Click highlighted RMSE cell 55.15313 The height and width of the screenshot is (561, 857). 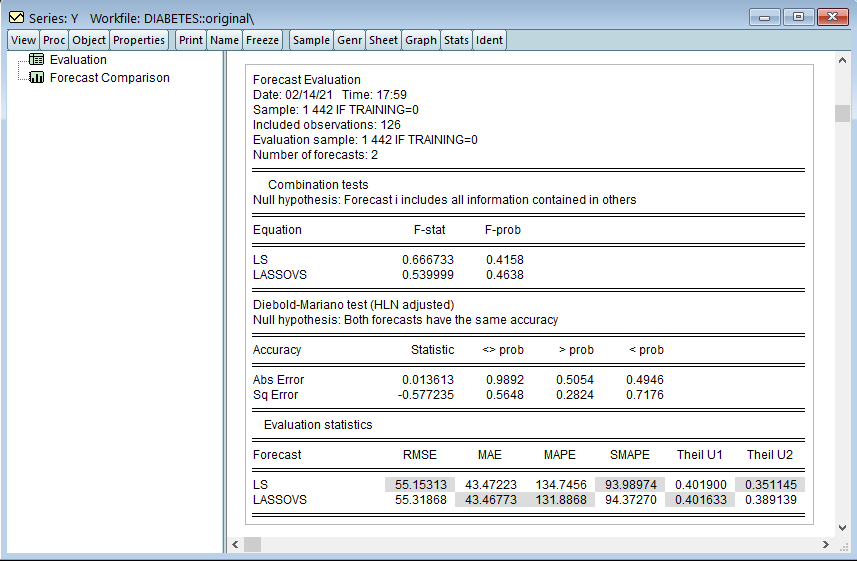pyautogui.click(x=420, y=484)
